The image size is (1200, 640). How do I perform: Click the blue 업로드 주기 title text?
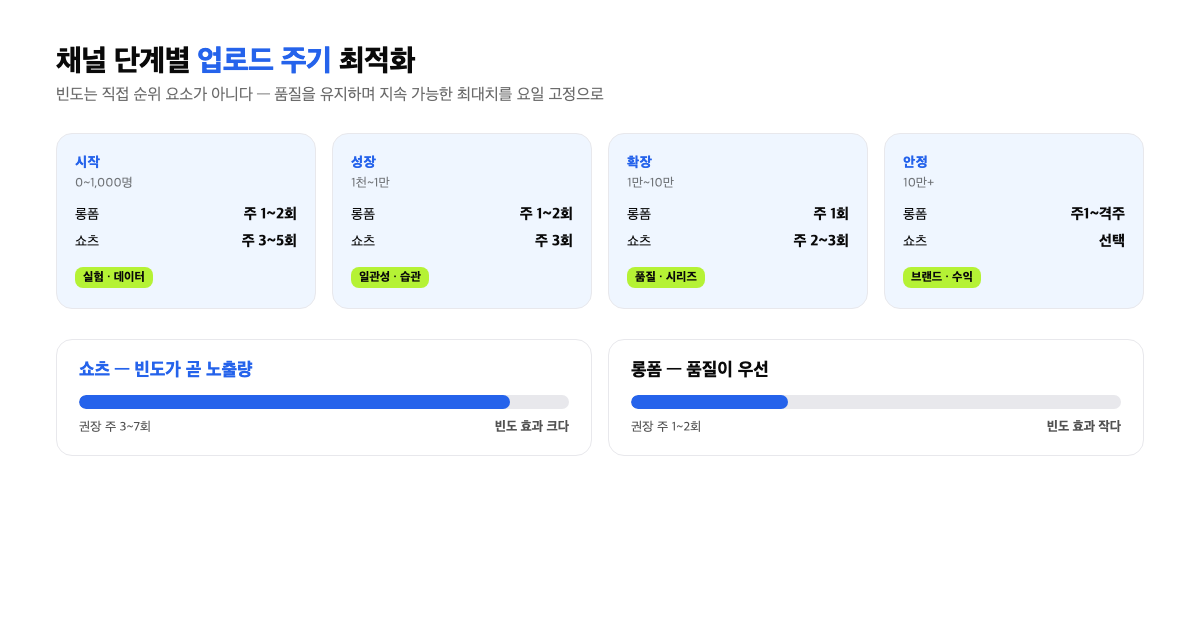tap(264, 60)
